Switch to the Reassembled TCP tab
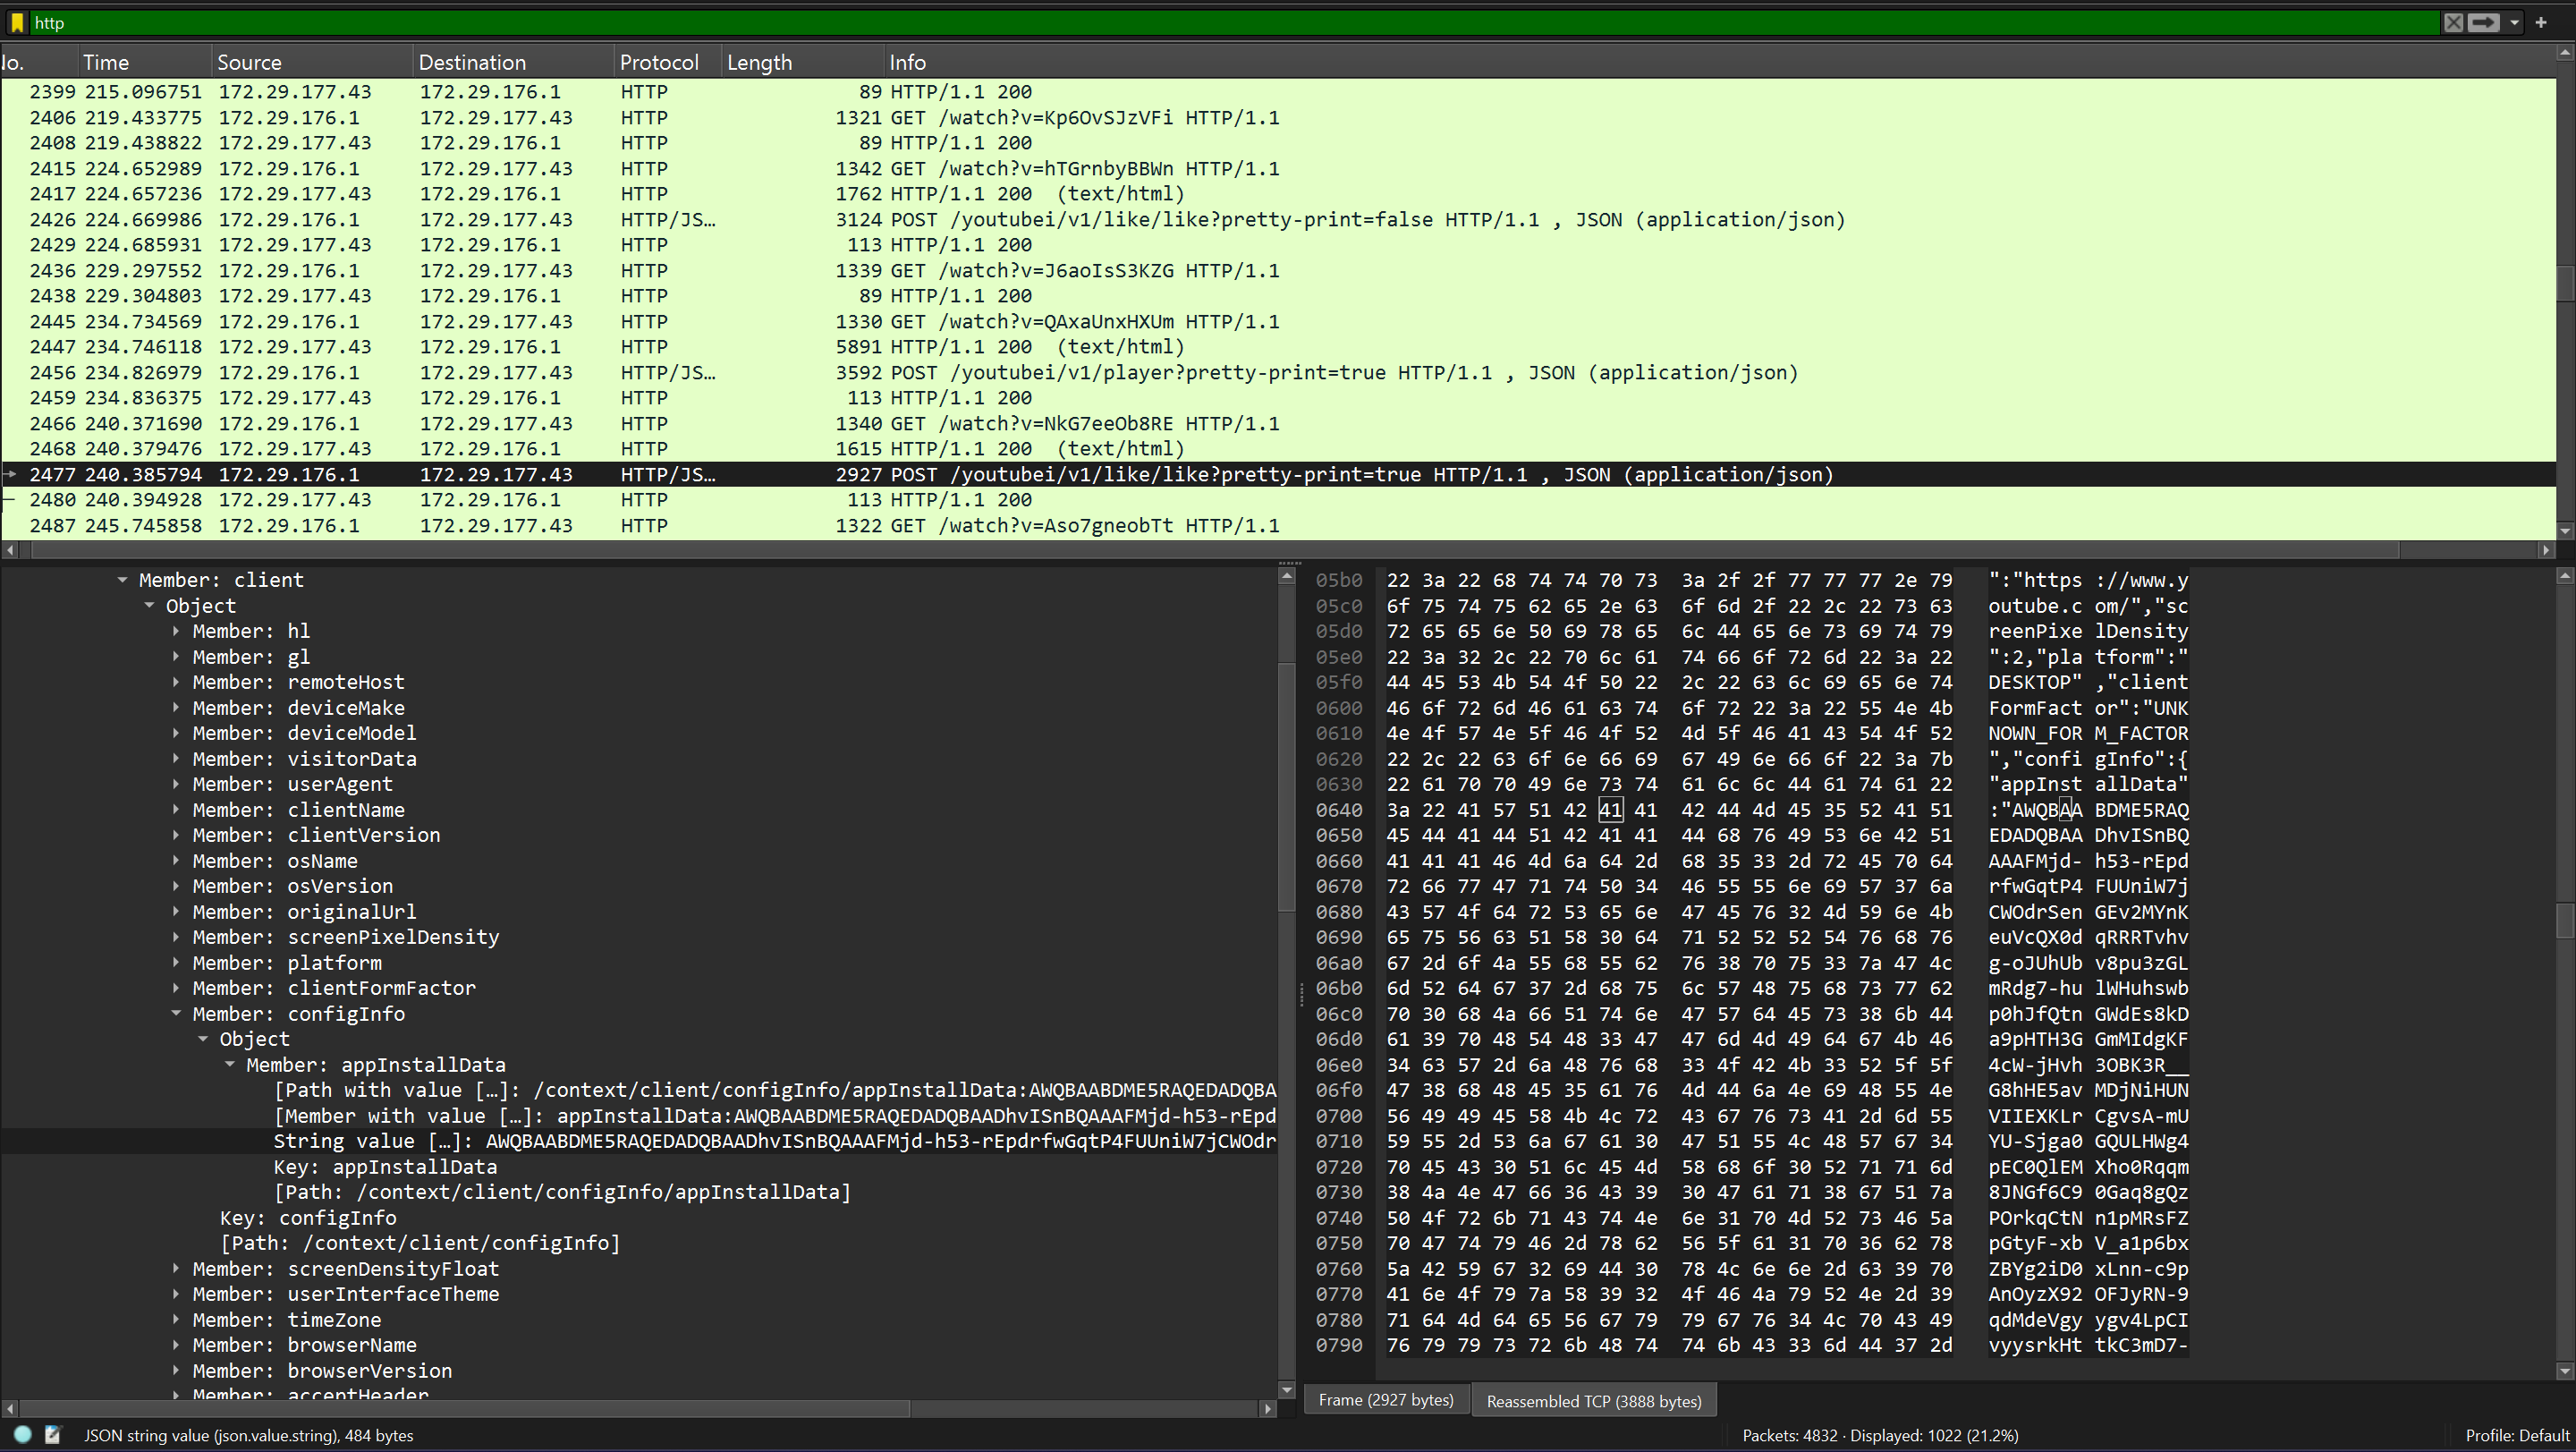2576x1452 pixels. pyautogui.click(x=1593, y=1401)
